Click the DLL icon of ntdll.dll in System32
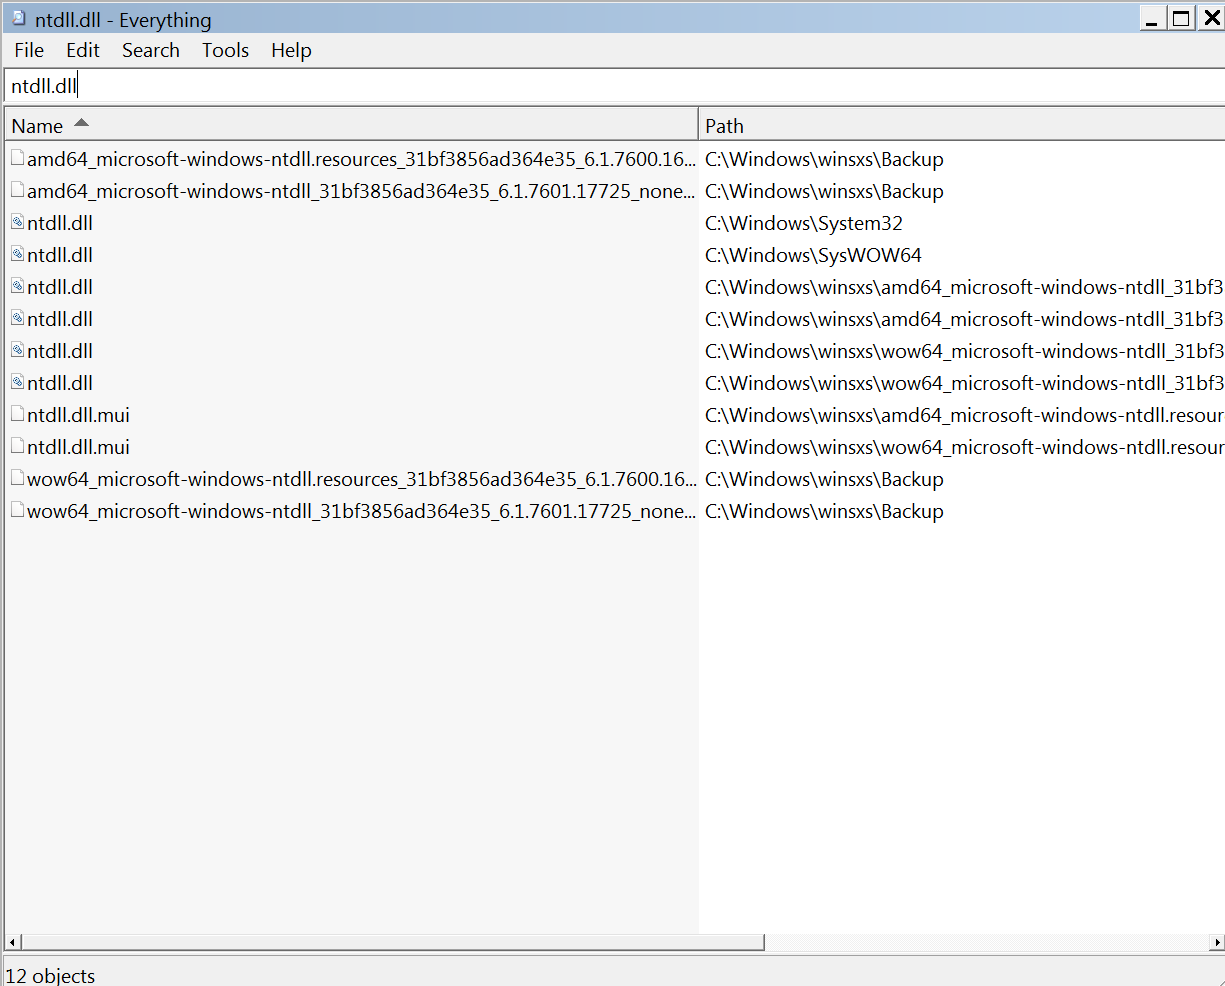 (x=18, y=222)
